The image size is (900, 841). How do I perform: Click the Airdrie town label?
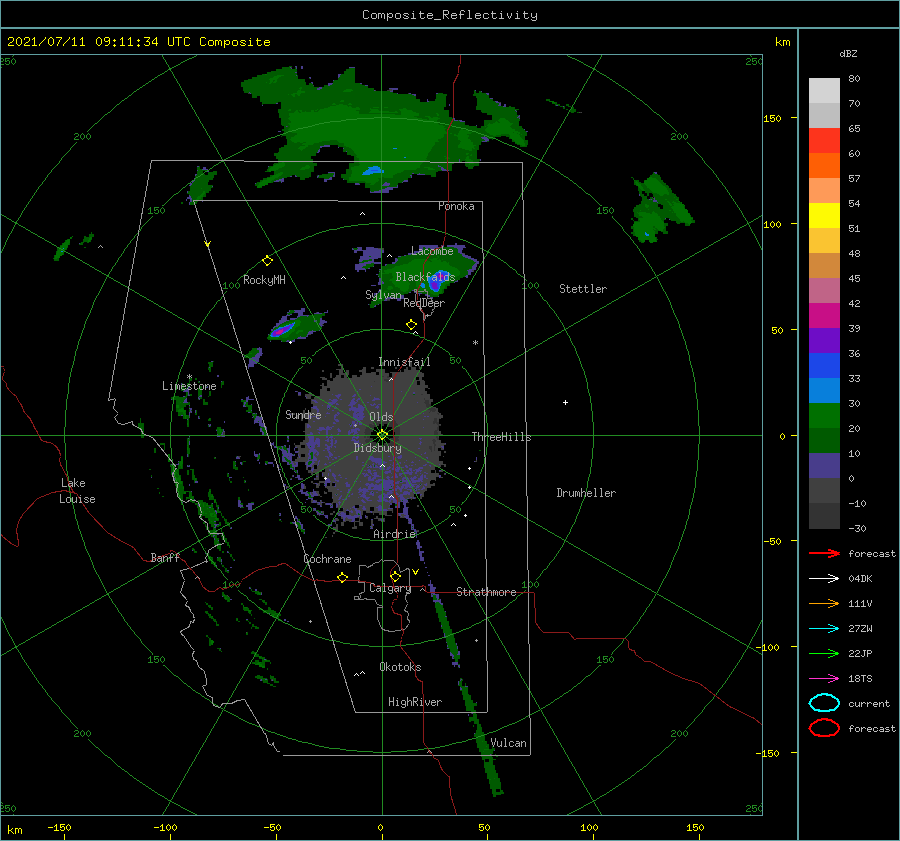[394, 534]
